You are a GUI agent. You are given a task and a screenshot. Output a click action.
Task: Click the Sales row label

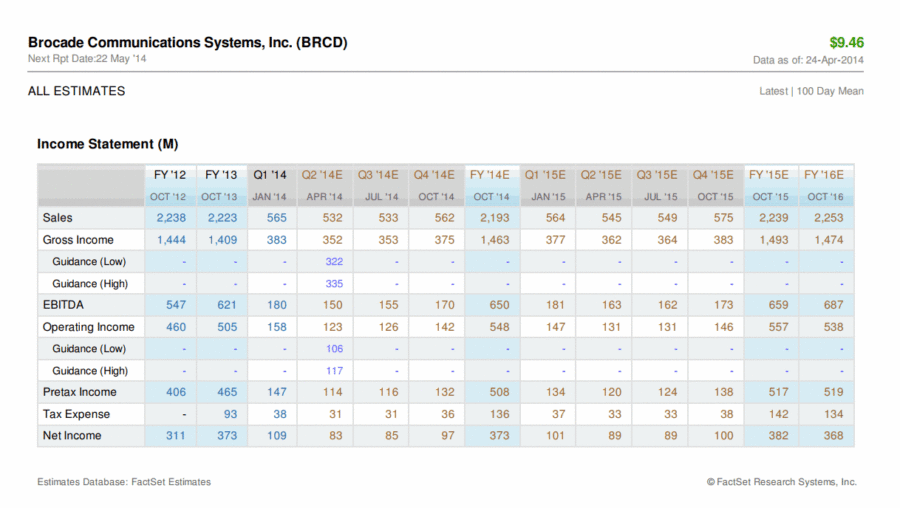pyautogui.click(x=57, y=218)
